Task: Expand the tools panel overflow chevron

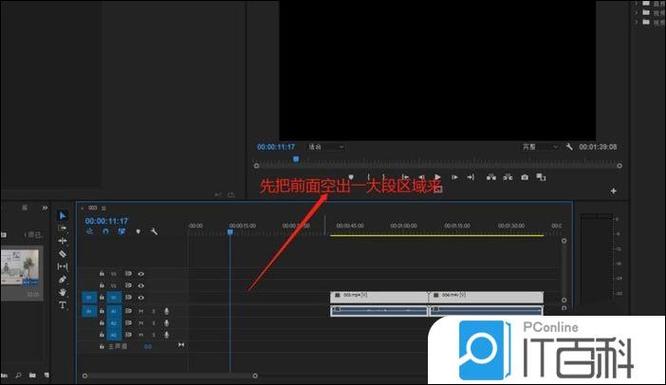Action: click(45, 208)
